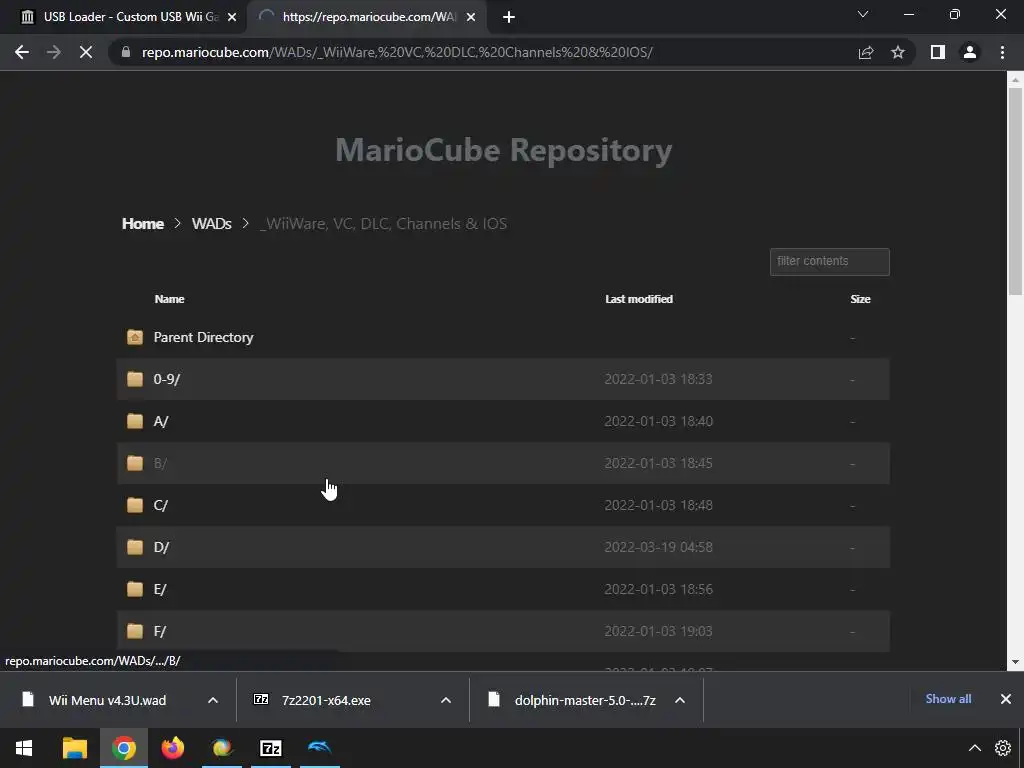Image resolution: width=1024 pixels, height=768 pixels.
Task: Open downloaded 7z2201-x64.exe
Action: [326, 700]
